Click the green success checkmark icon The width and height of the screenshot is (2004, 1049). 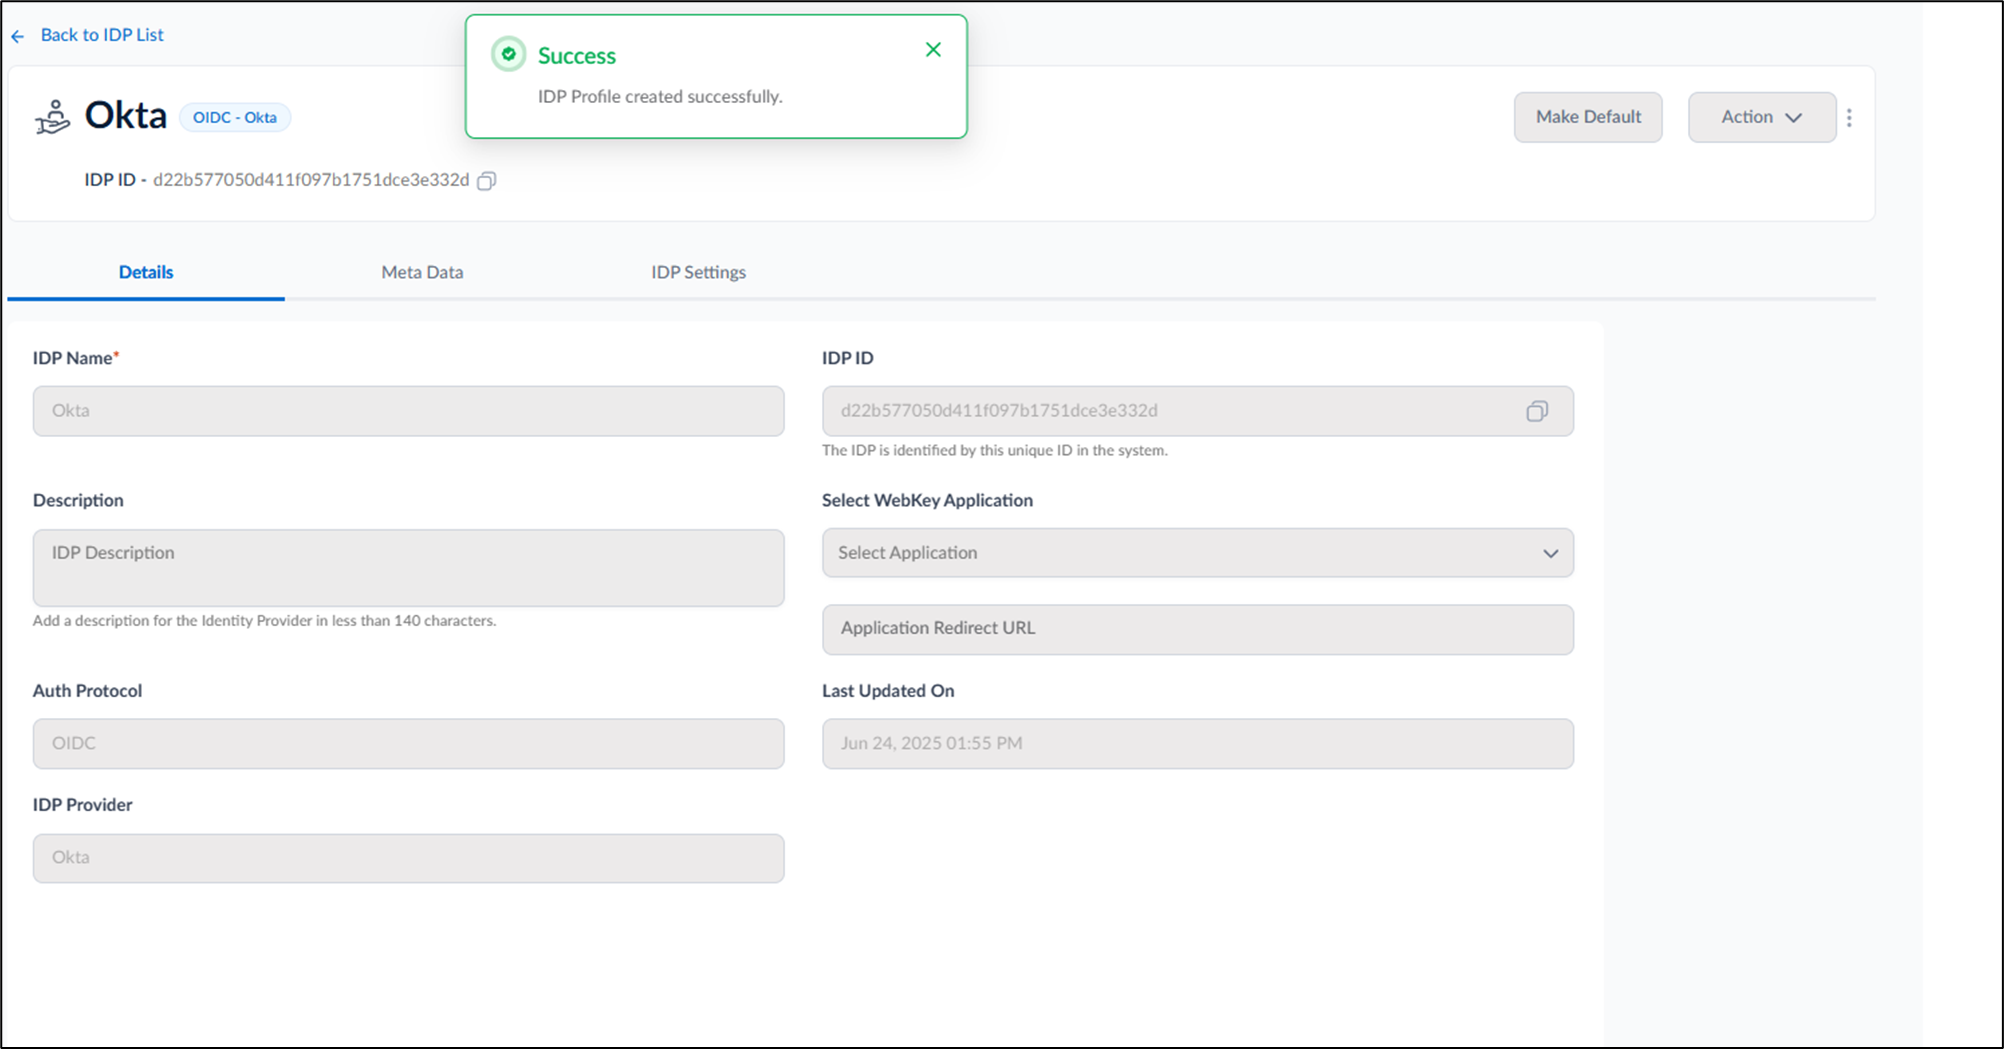pyautogui.click(x=508, y=54)
